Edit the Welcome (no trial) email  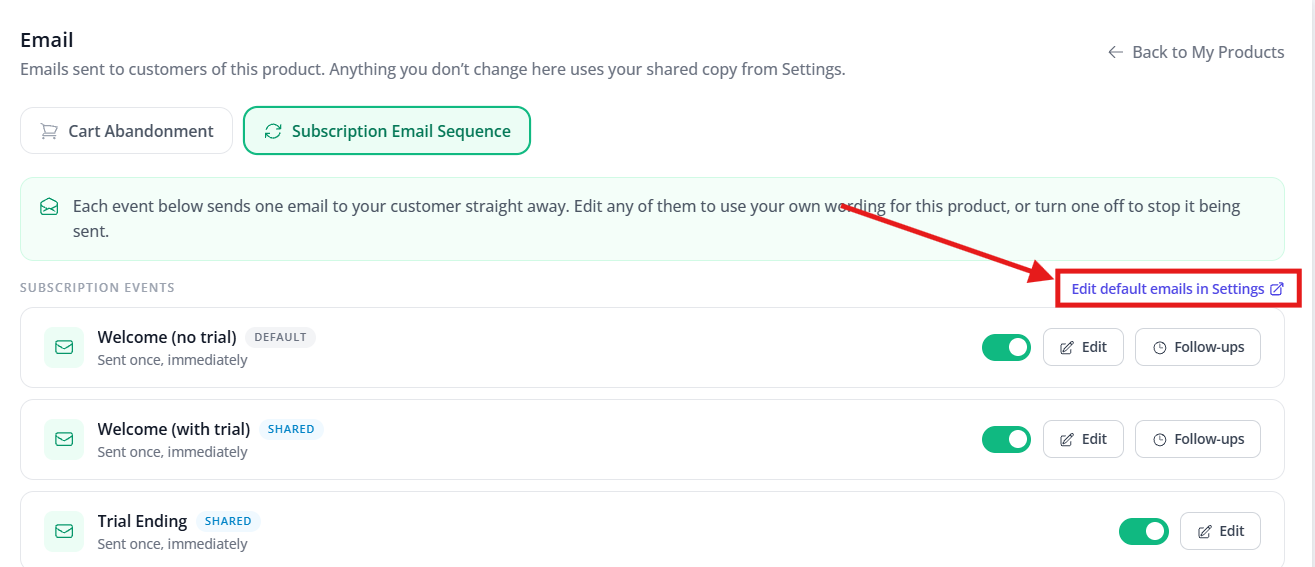click(1083, 347)
